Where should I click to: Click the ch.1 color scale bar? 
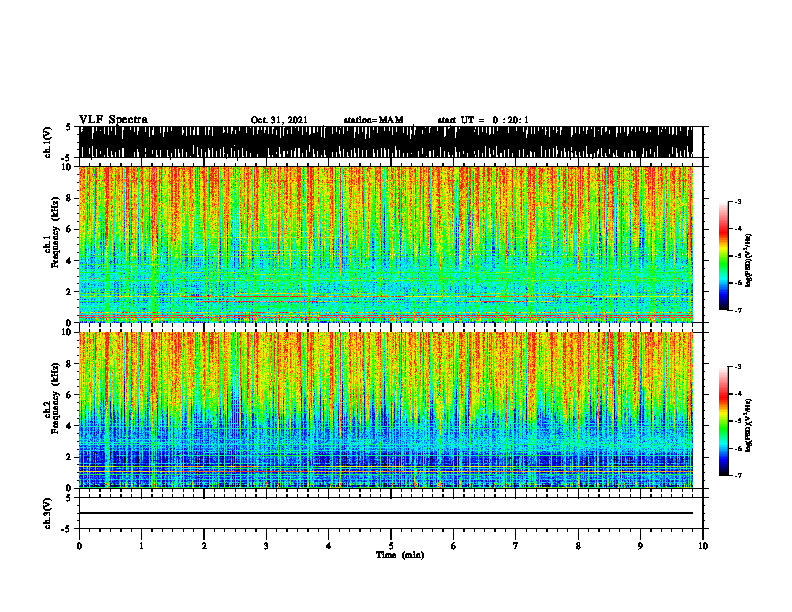point(723,256)
